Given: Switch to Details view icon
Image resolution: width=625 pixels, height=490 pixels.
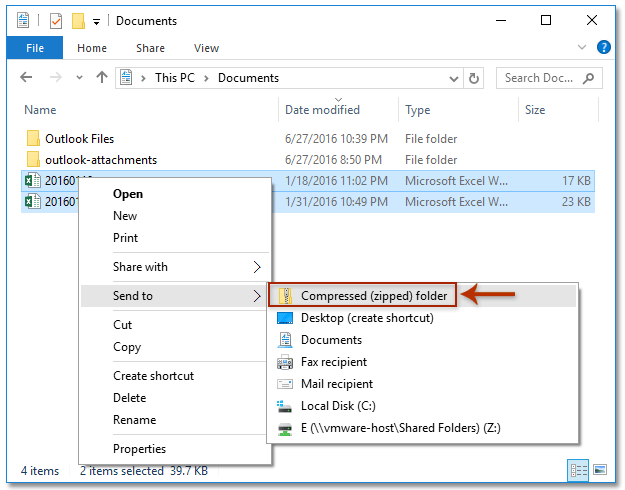Looking at the screenshot, I should 579,470.
